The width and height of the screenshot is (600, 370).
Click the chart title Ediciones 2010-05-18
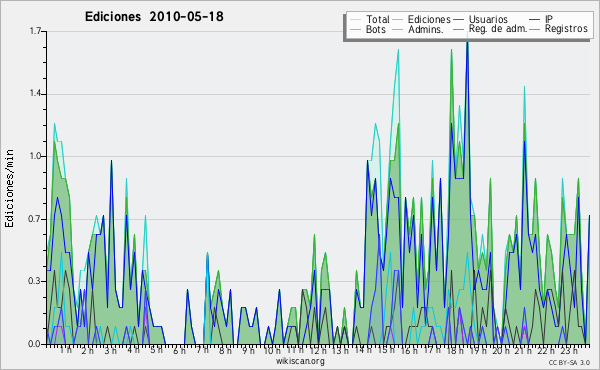154,17
